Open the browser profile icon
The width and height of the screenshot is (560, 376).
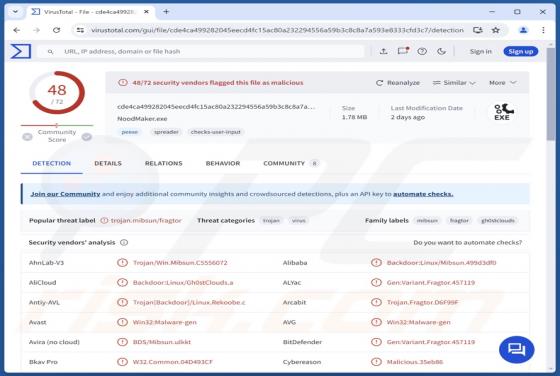coord(523,30)
